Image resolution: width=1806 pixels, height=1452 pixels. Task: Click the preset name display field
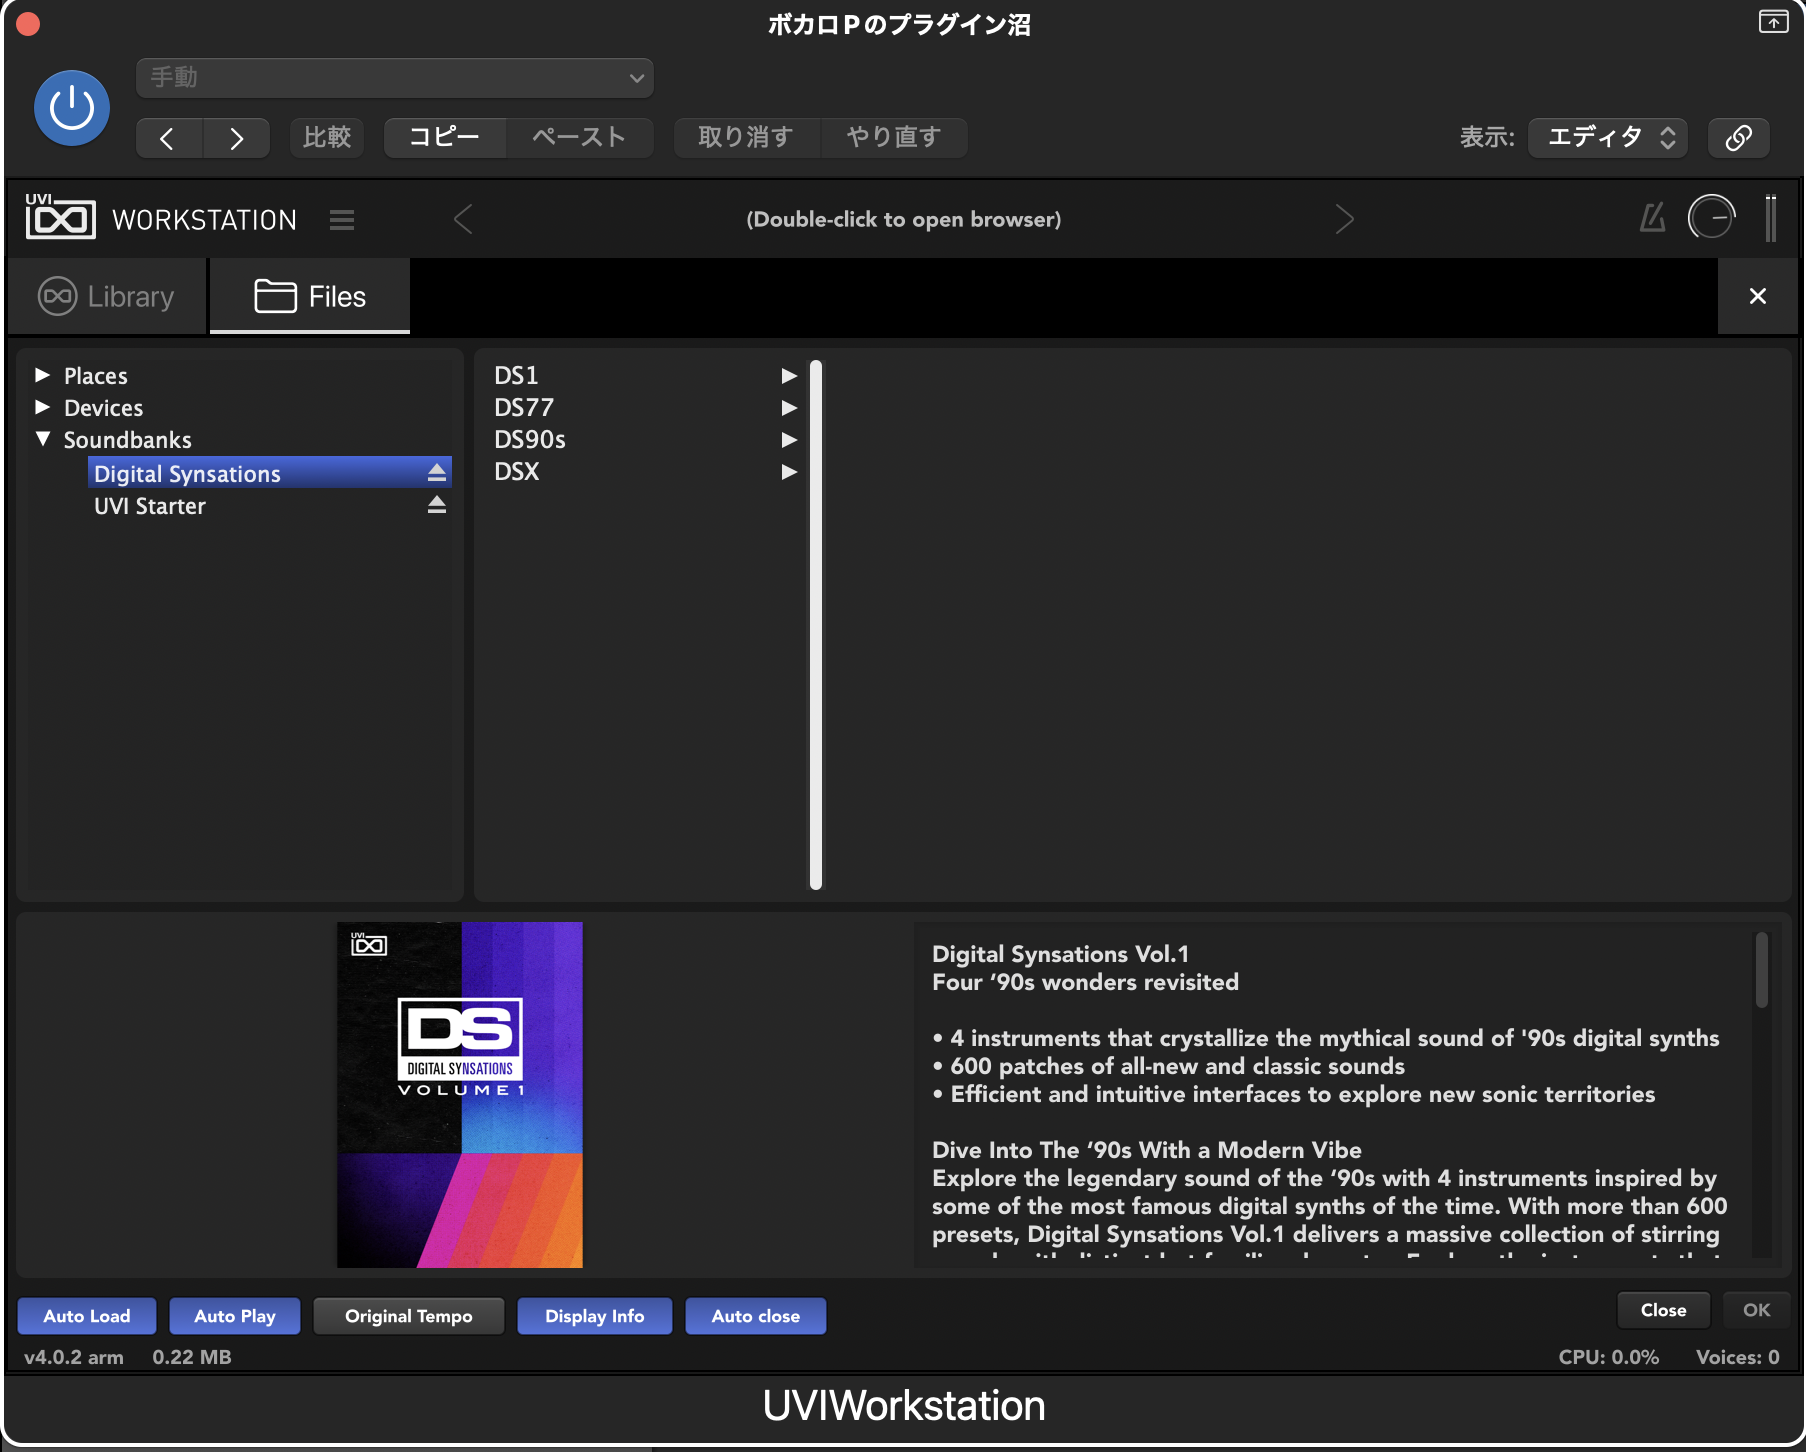point(904,219)
